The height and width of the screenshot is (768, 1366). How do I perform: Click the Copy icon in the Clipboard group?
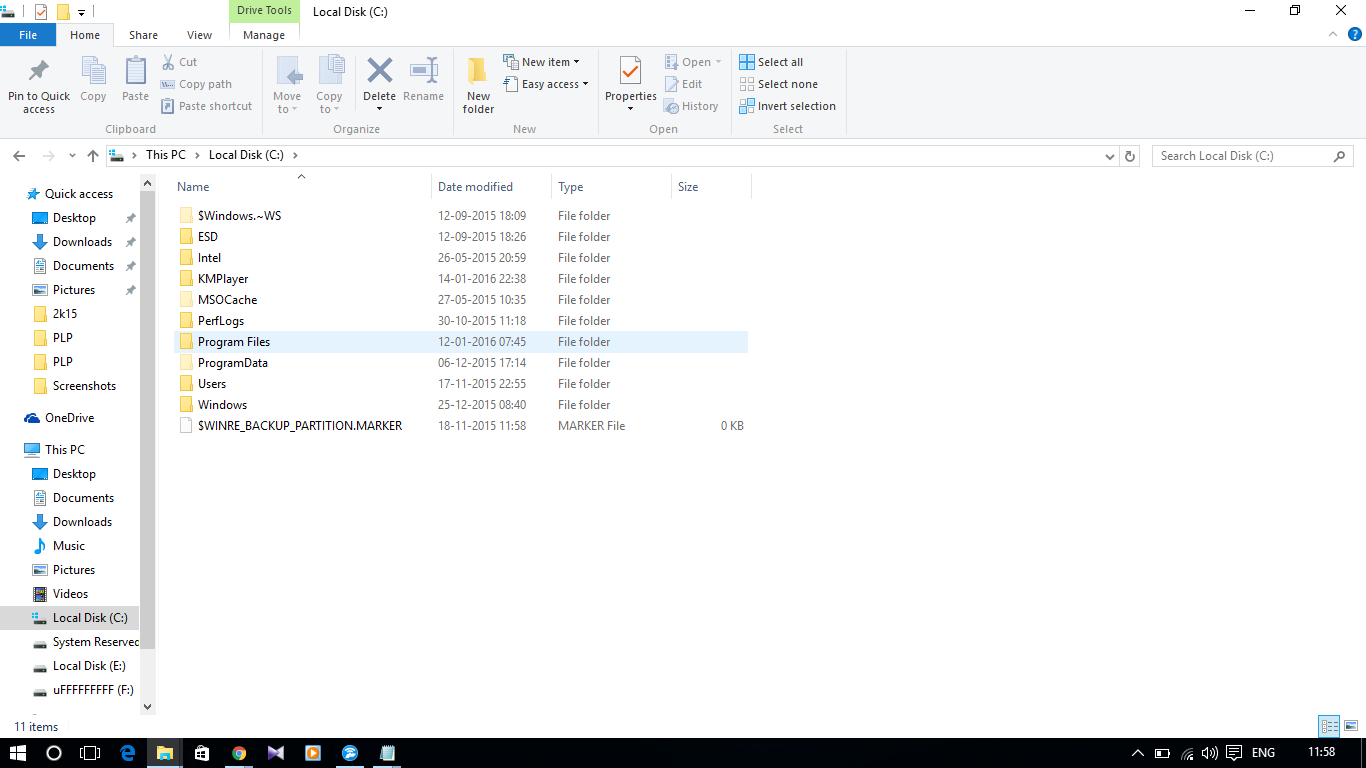pos(93,71)
